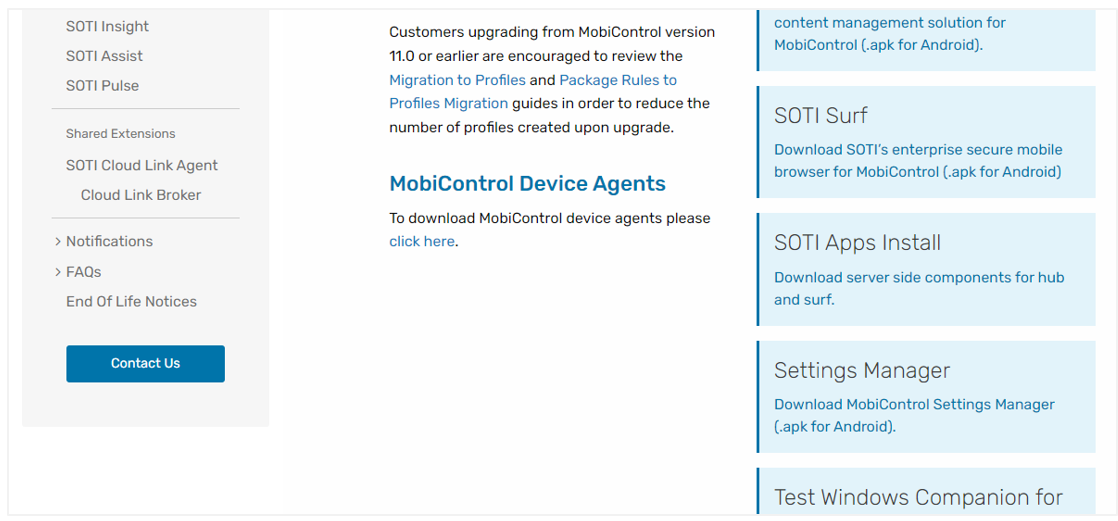Screen dimensions: 1118x521
Task: Open Package Rules to Profiles Migration guide
Action: coord(617,80)
